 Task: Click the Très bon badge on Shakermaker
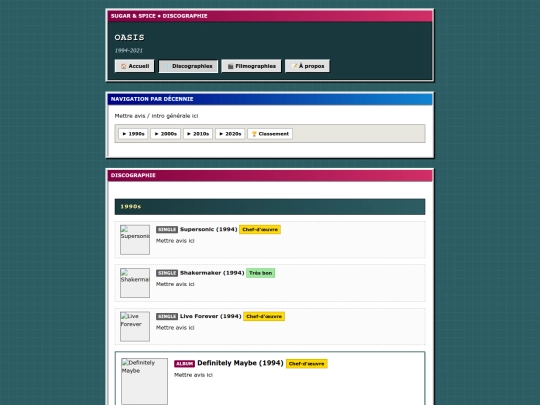[261, 273]
